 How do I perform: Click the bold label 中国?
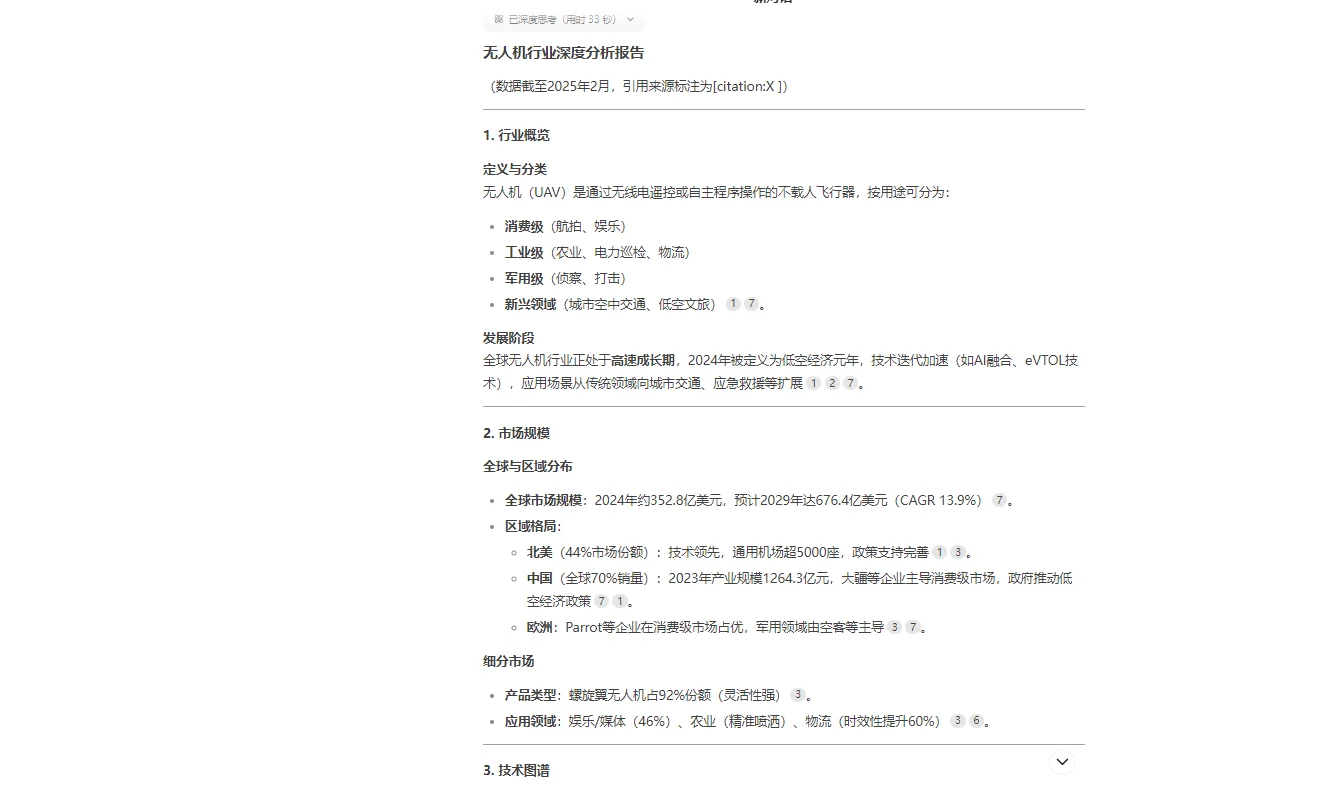(540, 578)
